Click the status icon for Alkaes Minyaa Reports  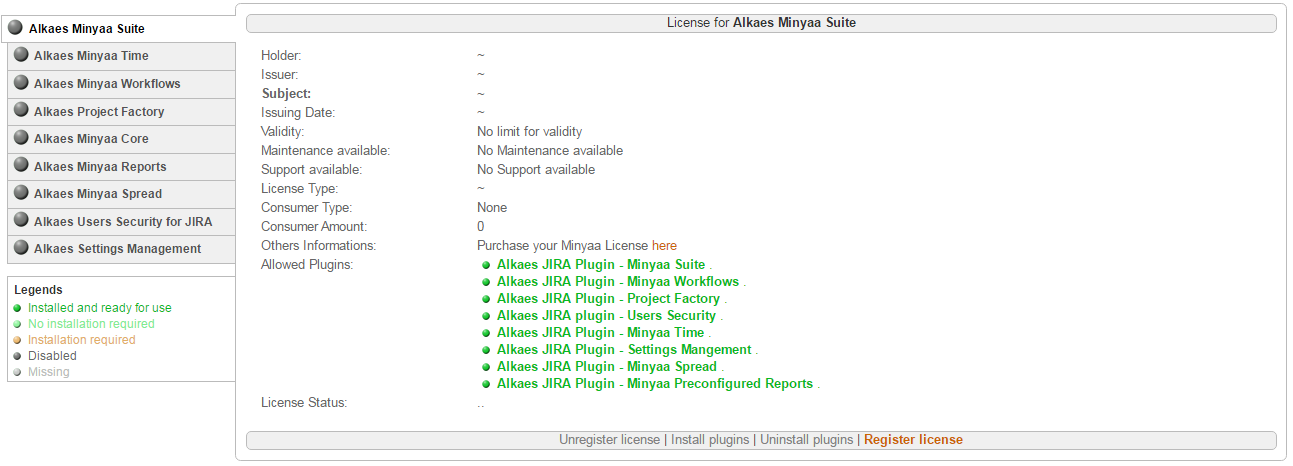coord(21,166)
